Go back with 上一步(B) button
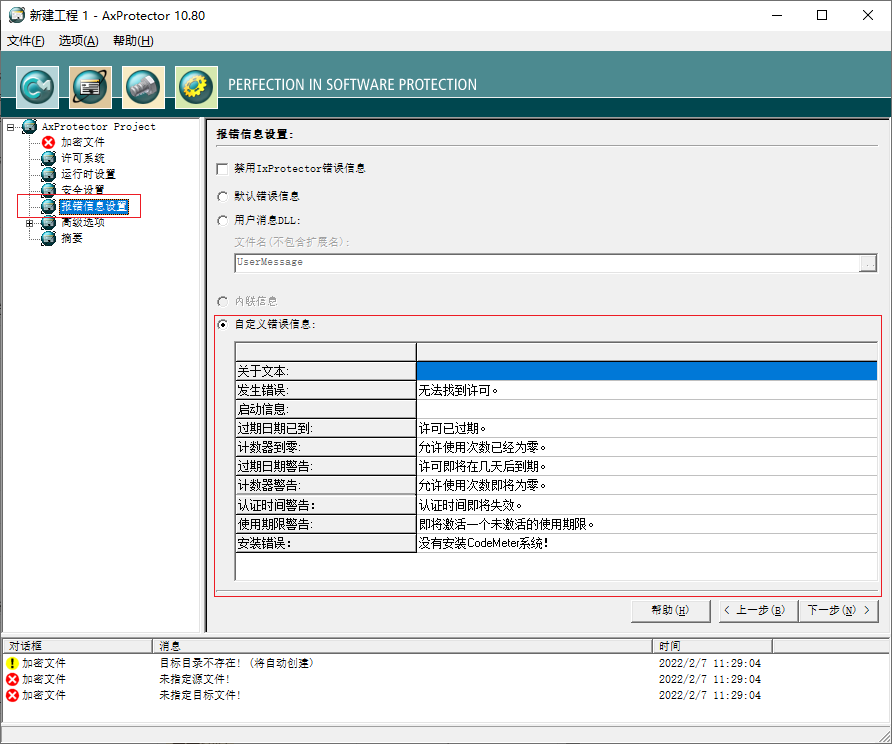 [x=758, y=611]
